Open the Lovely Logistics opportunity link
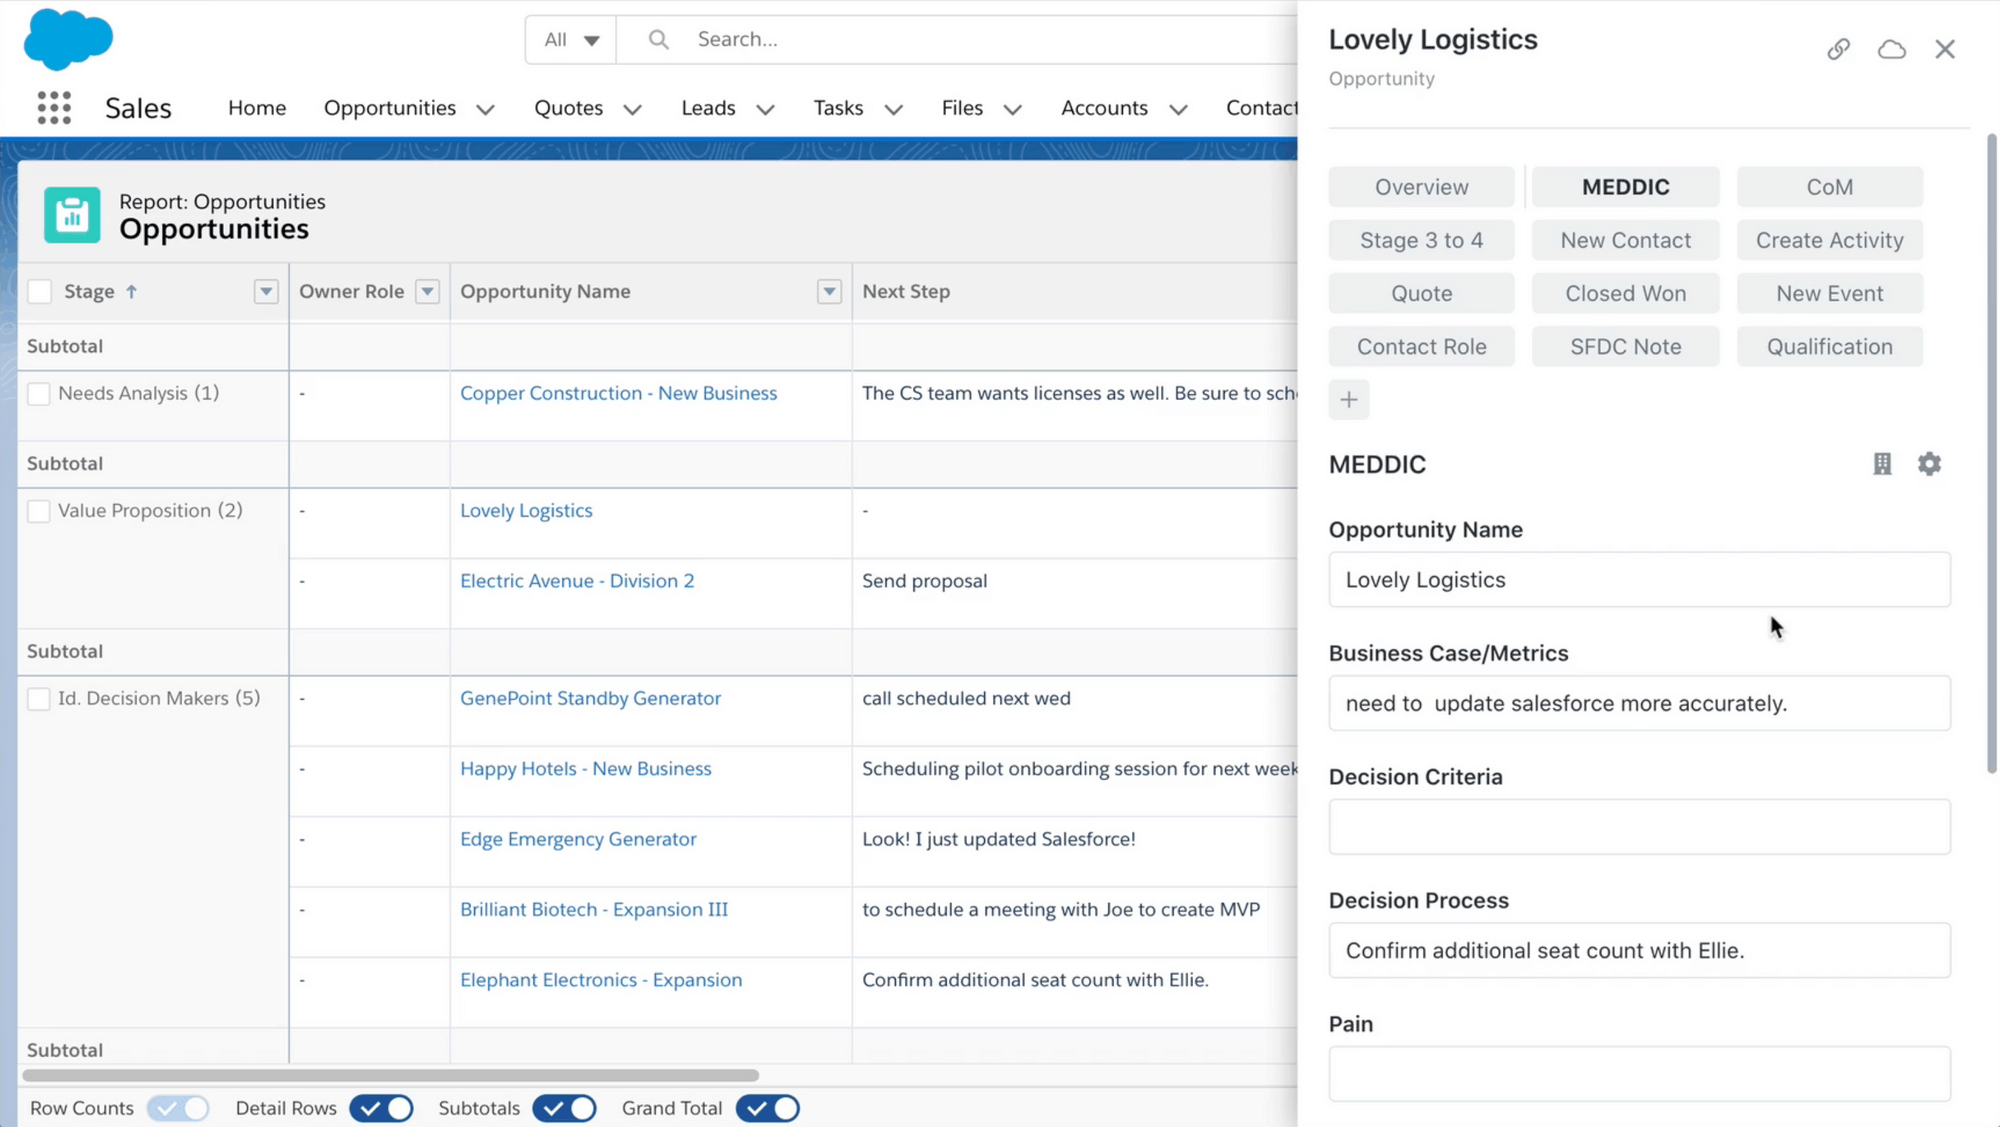The image size is (2000, 1127). (x=526, y=510)
